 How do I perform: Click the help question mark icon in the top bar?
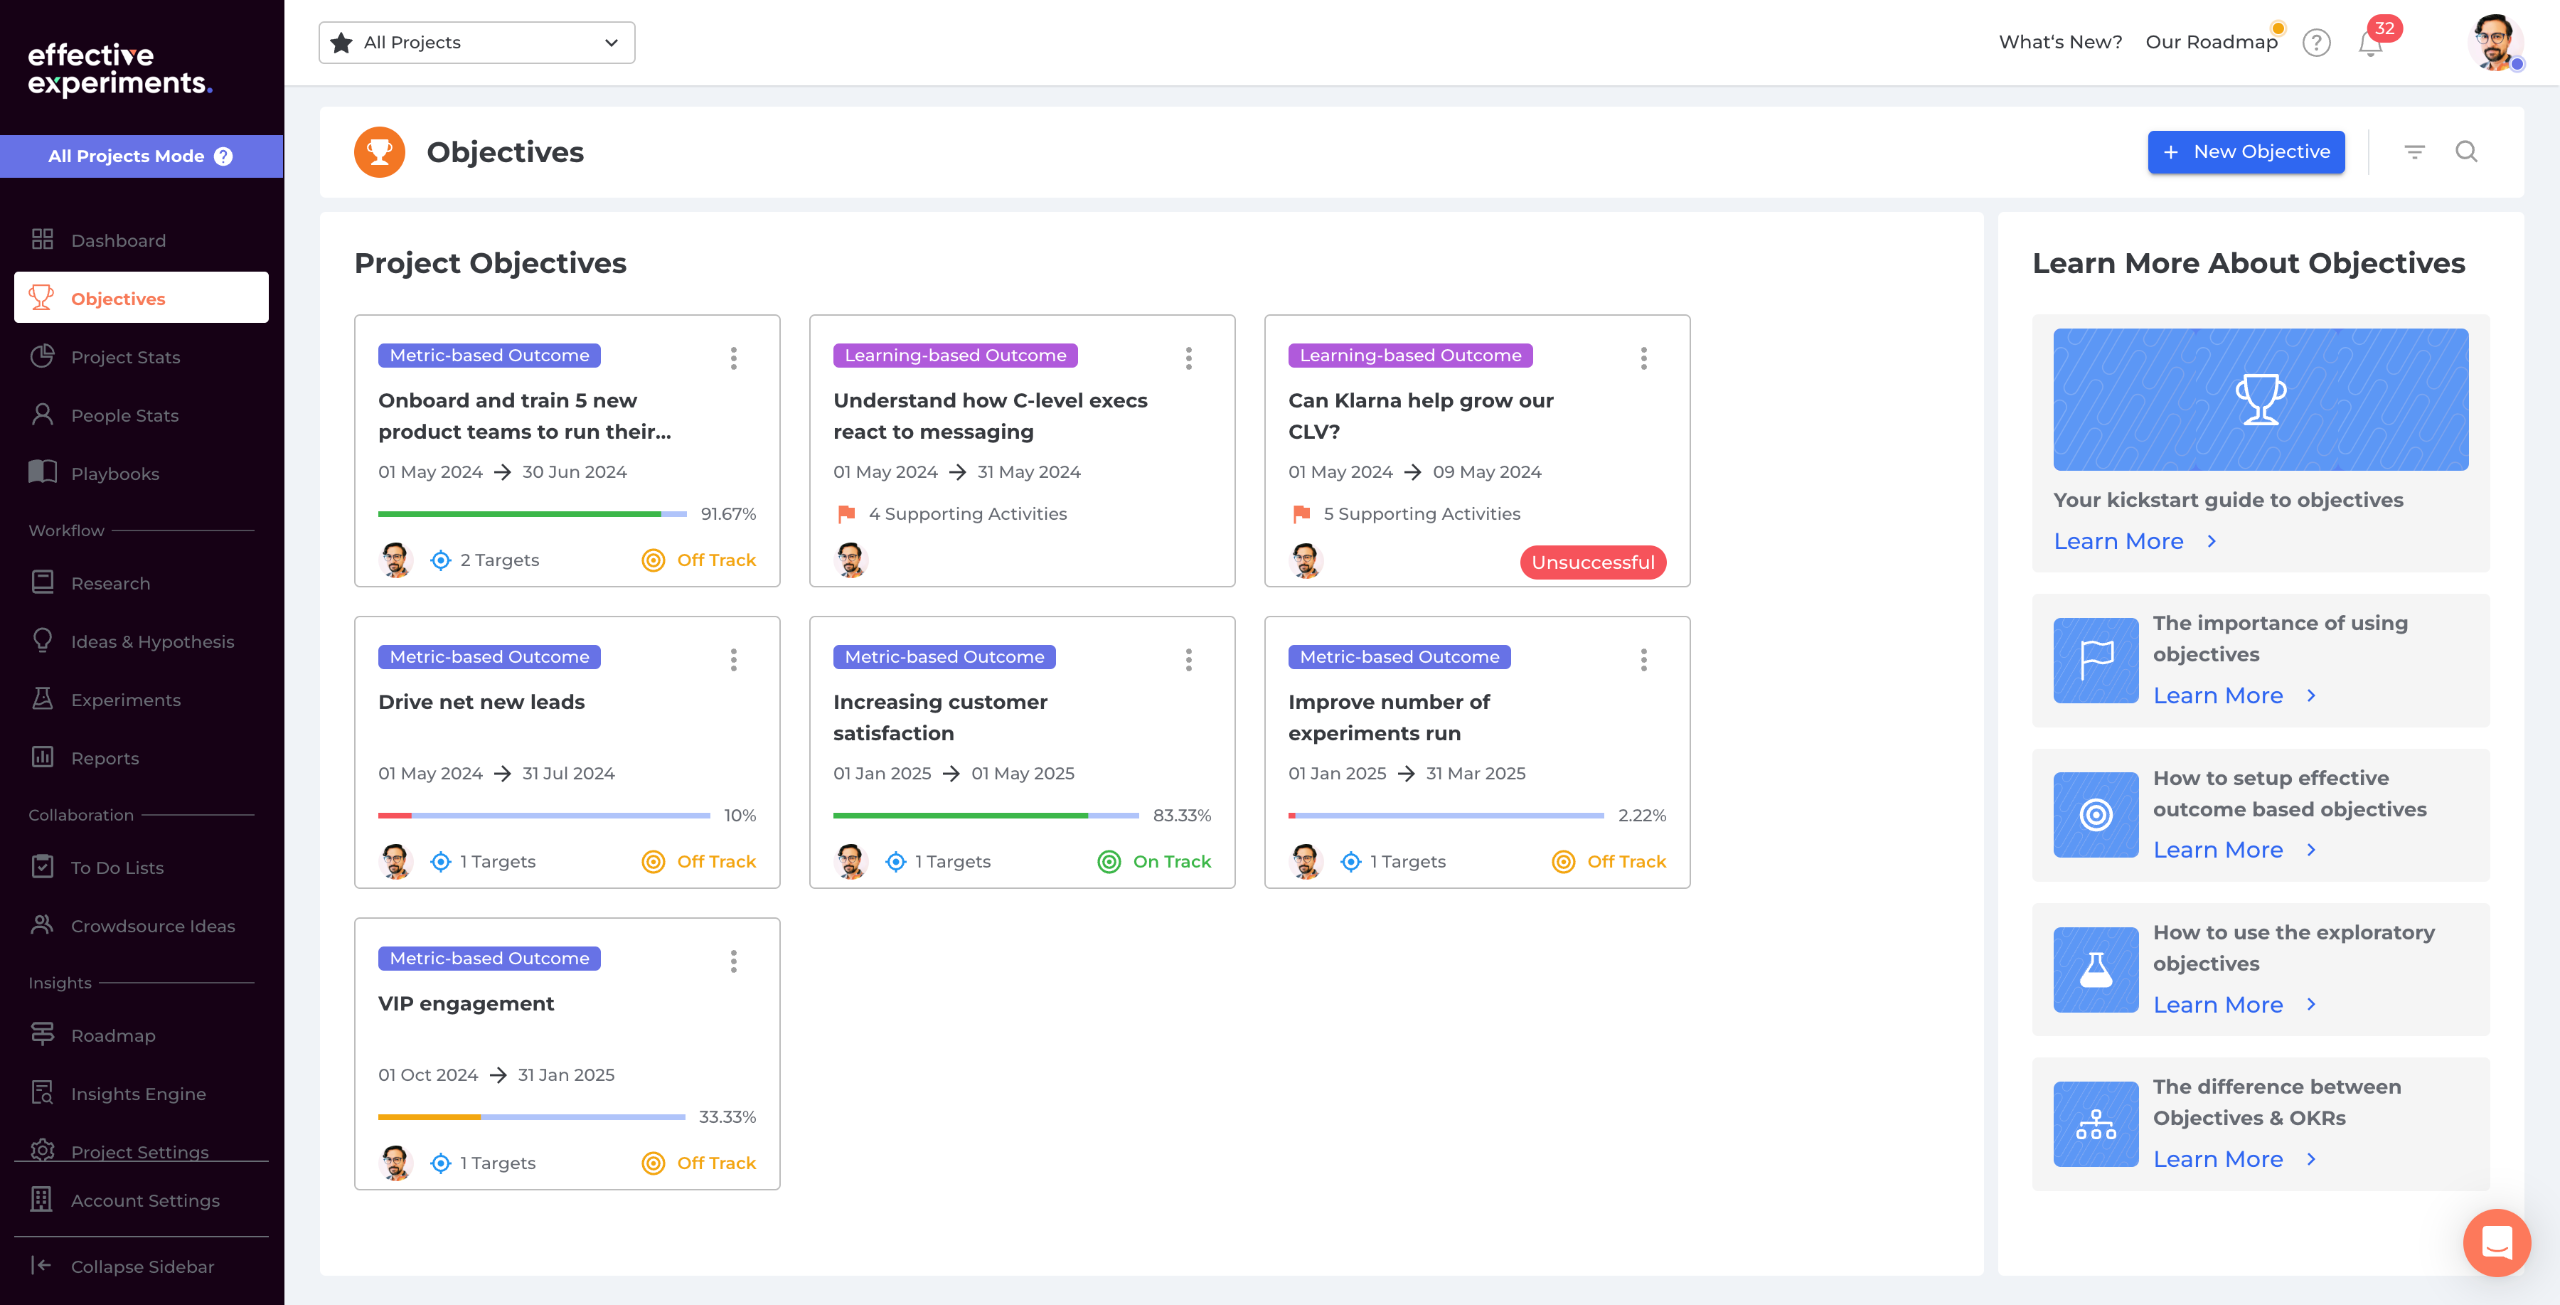coord(2316,43)
